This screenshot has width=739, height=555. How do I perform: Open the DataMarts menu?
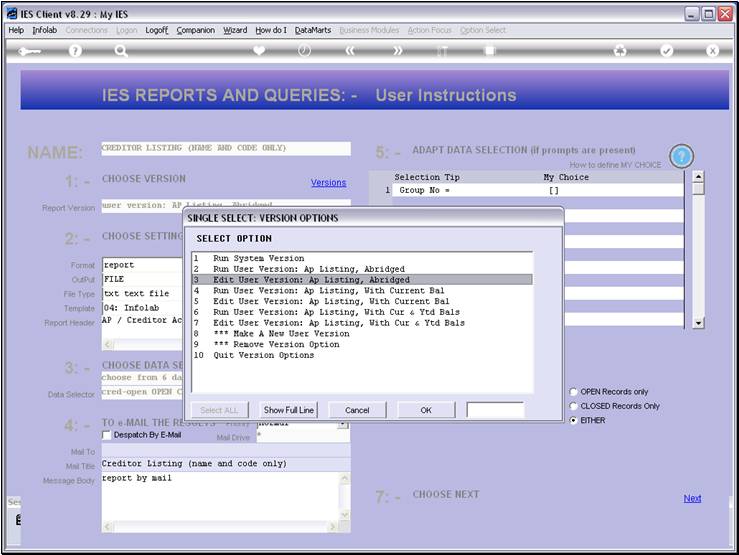[313, 30]
